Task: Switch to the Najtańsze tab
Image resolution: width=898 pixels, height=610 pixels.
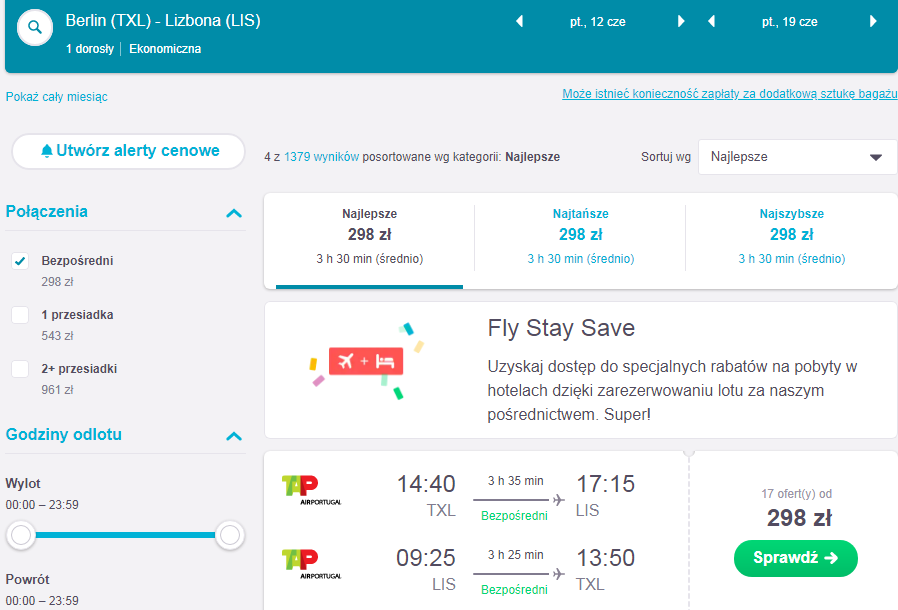Action: tap(580, 236)
